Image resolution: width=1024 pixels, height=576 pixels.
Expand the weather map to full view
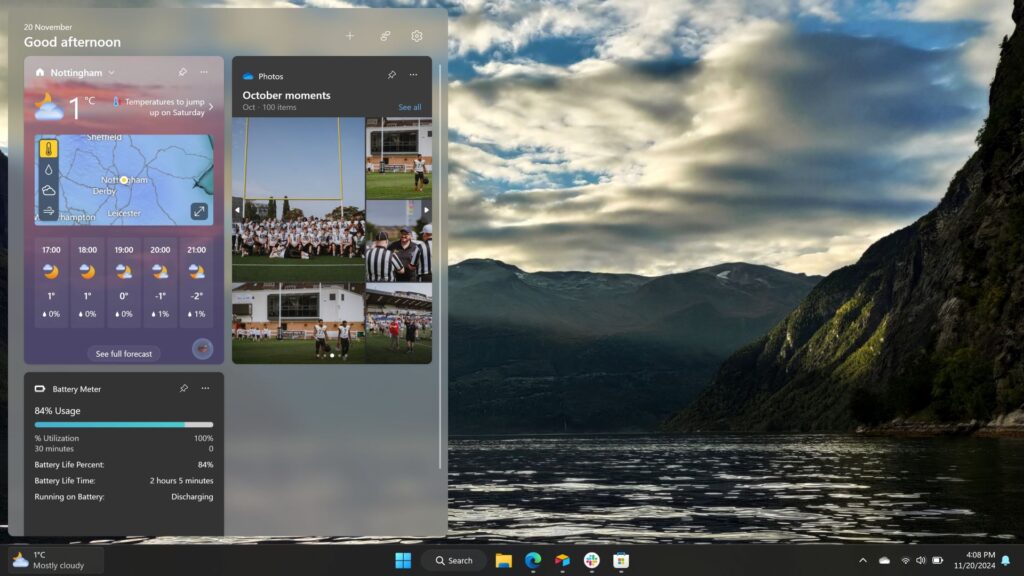(199, 210)
